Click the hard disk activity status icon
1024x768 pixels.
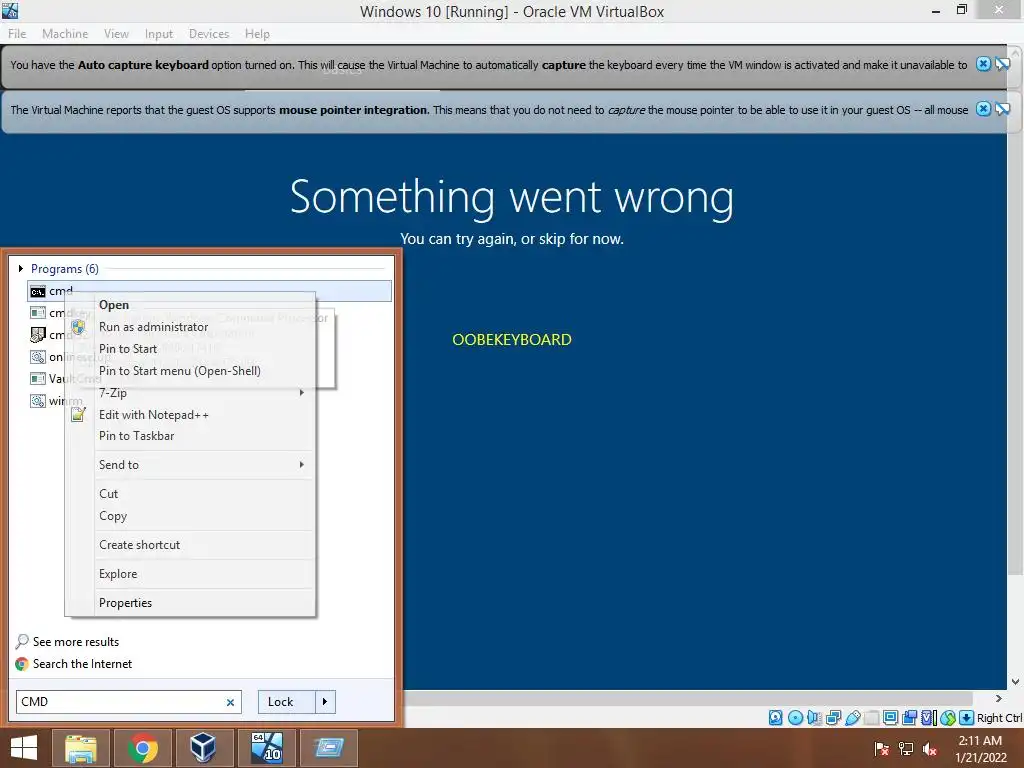coord(775,718)
